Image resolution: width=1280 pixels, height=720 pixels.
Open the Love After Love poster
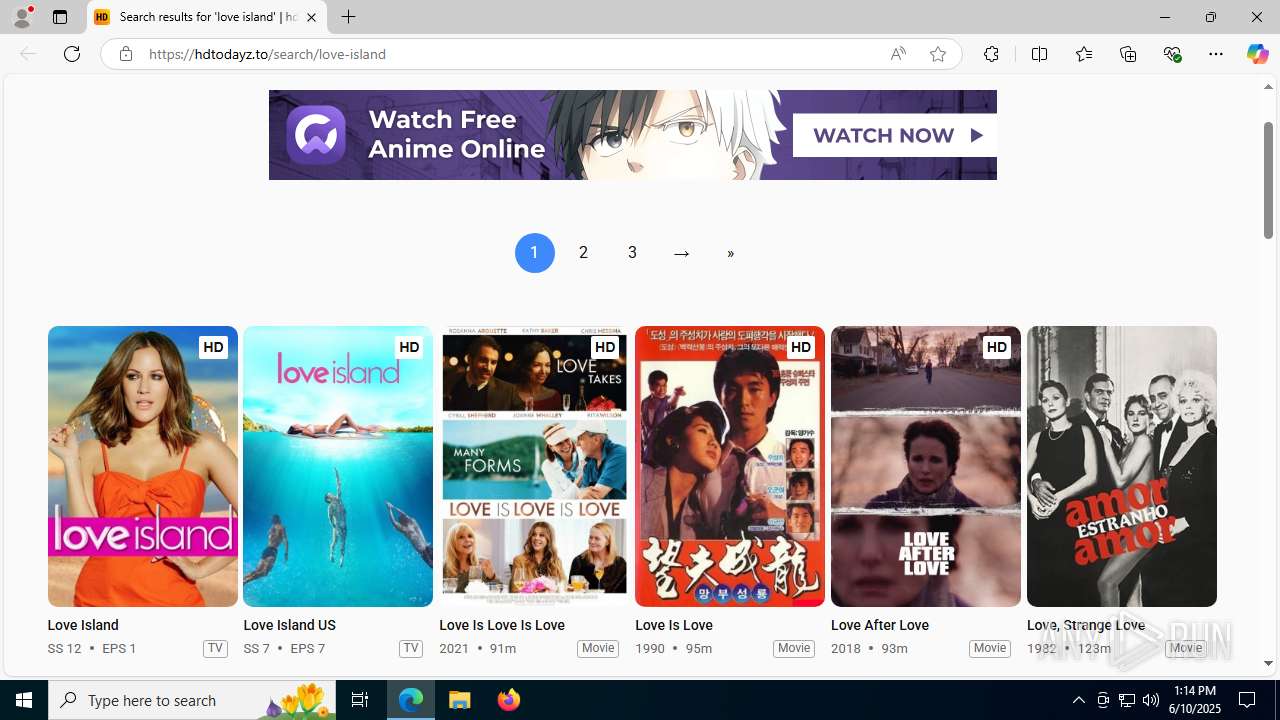926,466
